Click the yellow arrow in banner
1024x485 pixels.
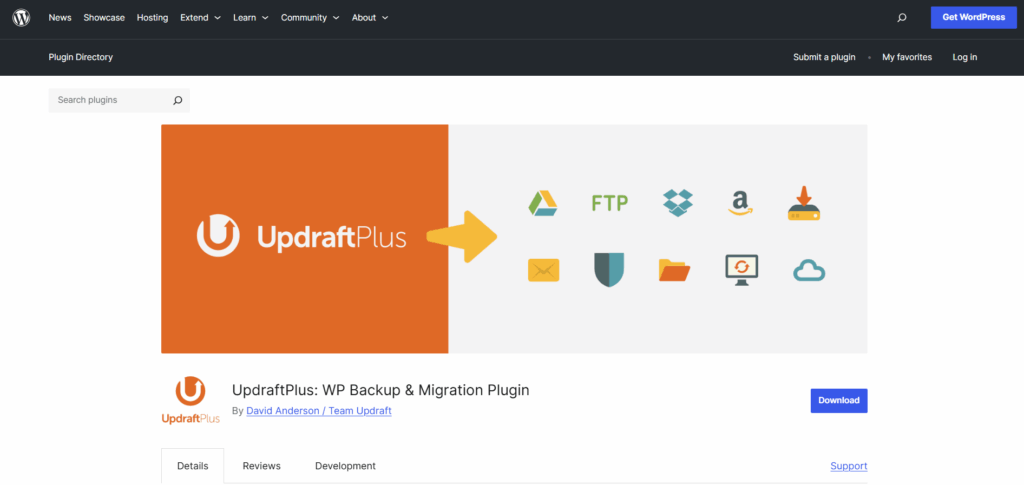[462, 237]
